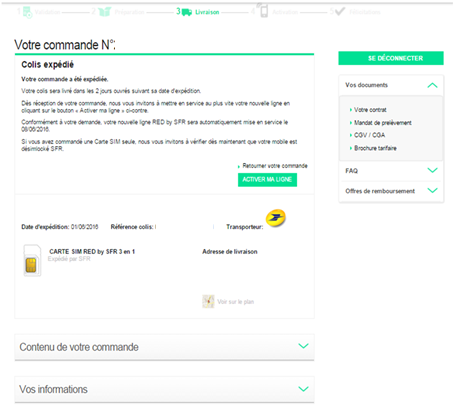Click the Vos documents heading

tap(366, 85)
